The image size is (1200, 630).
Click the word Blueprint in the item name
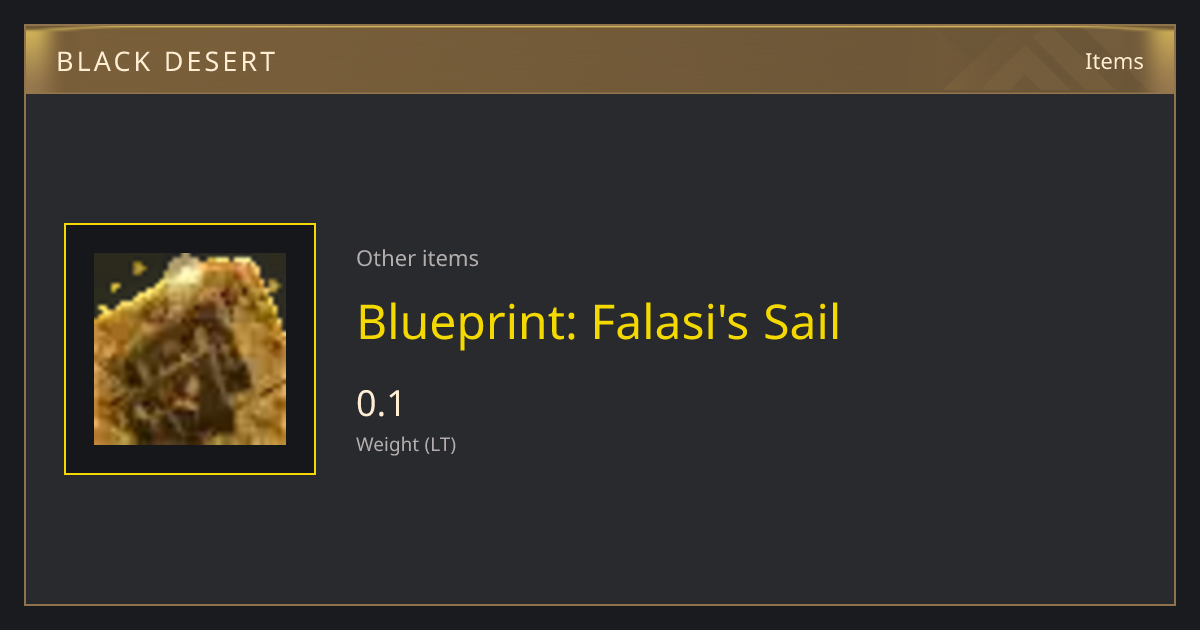[463, 322]
